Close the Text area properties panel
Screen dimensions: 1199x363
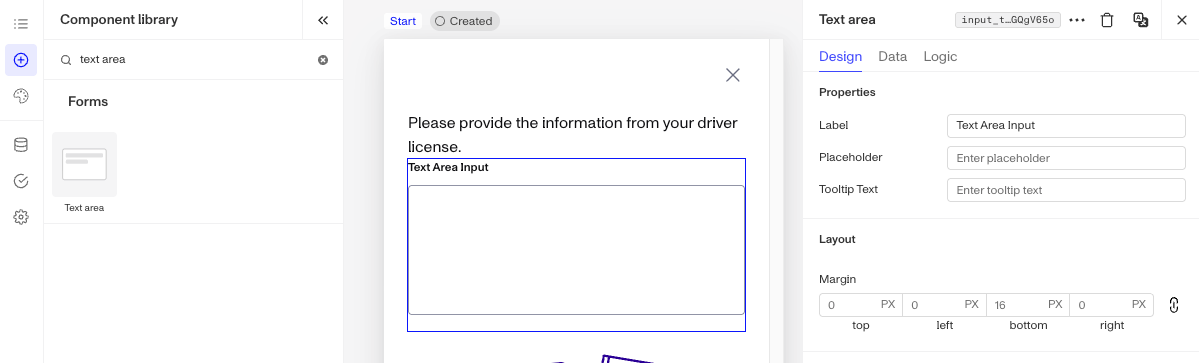click(x=1181, y=21)
